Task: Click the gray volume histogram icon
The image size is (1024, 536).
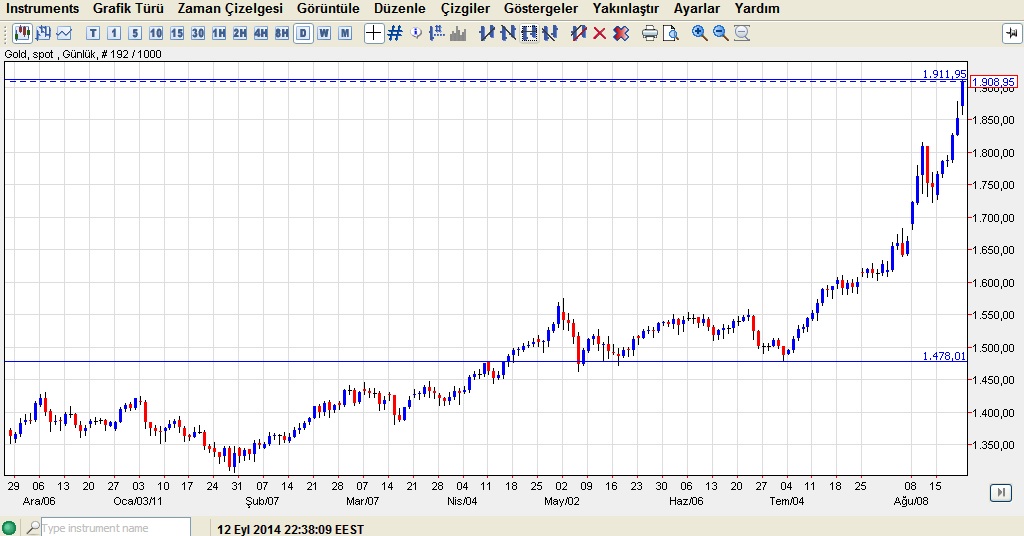Action: point(458,33)
